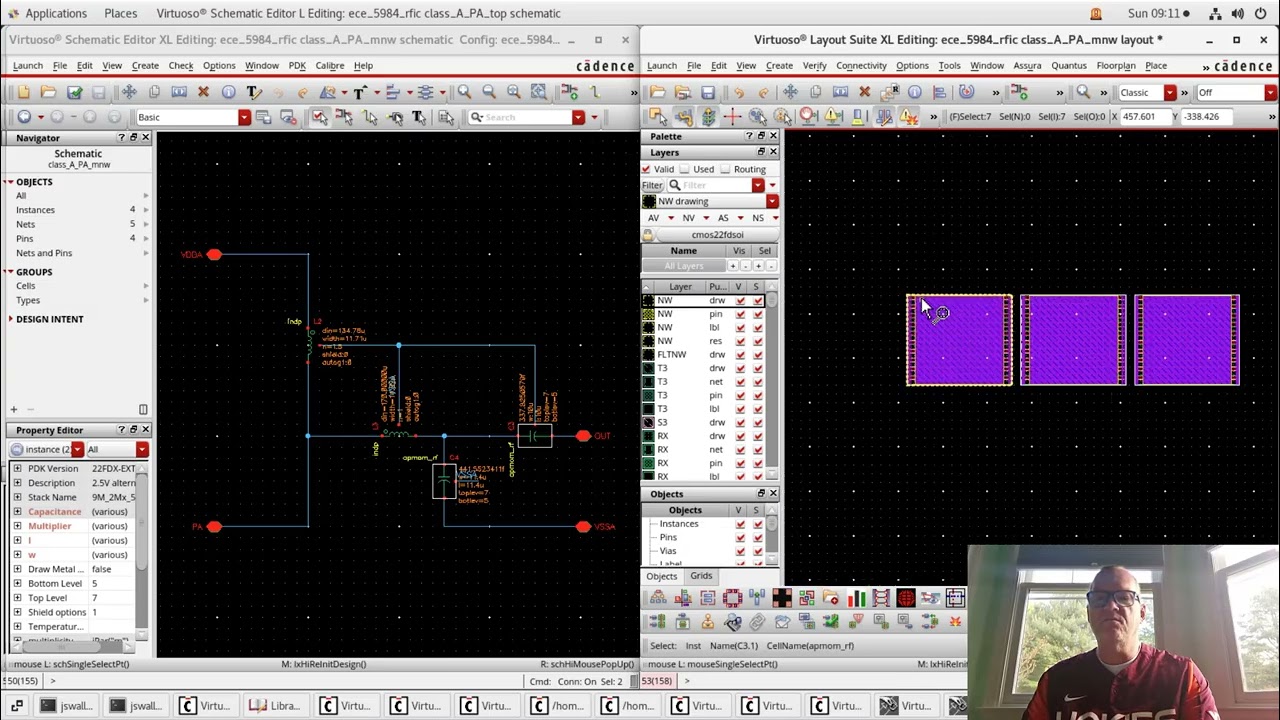Click Zoom magnifier in Layout Suite toolbar

coord(1083,92)
